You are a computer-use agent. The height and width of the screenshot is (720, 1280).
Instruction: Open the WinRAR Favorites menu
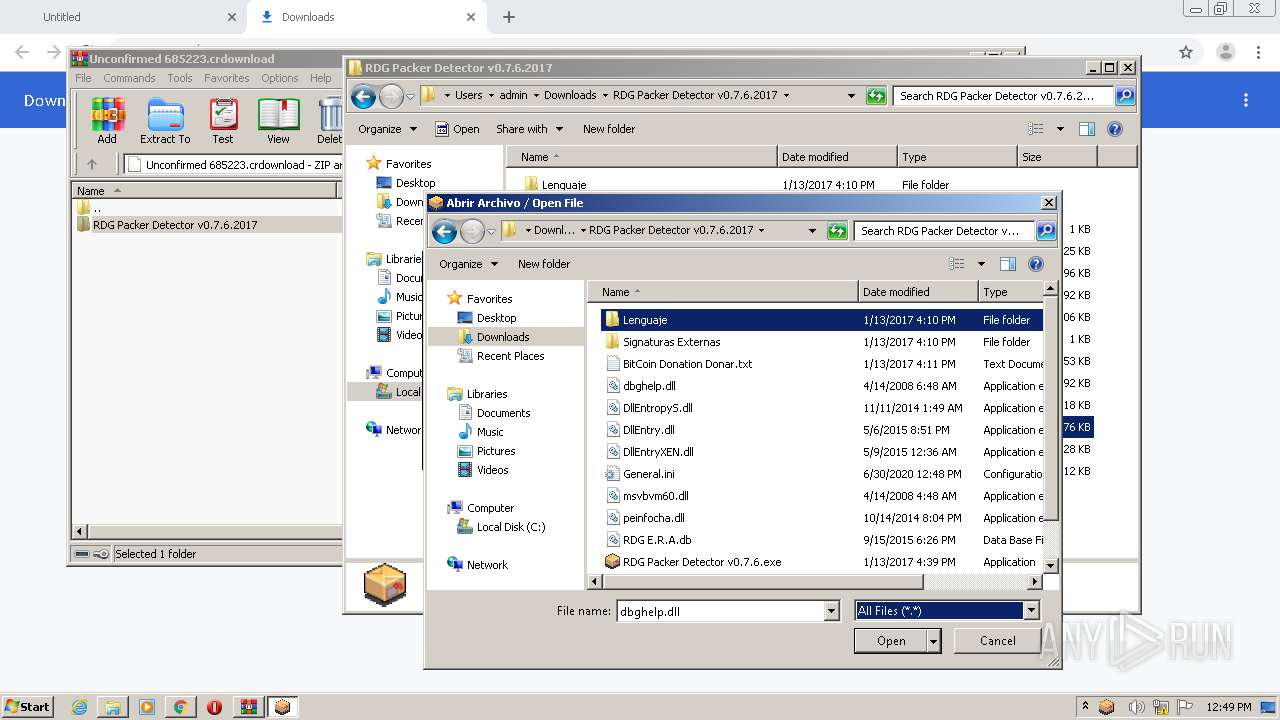pyautogui.click(x=227, y=78)
